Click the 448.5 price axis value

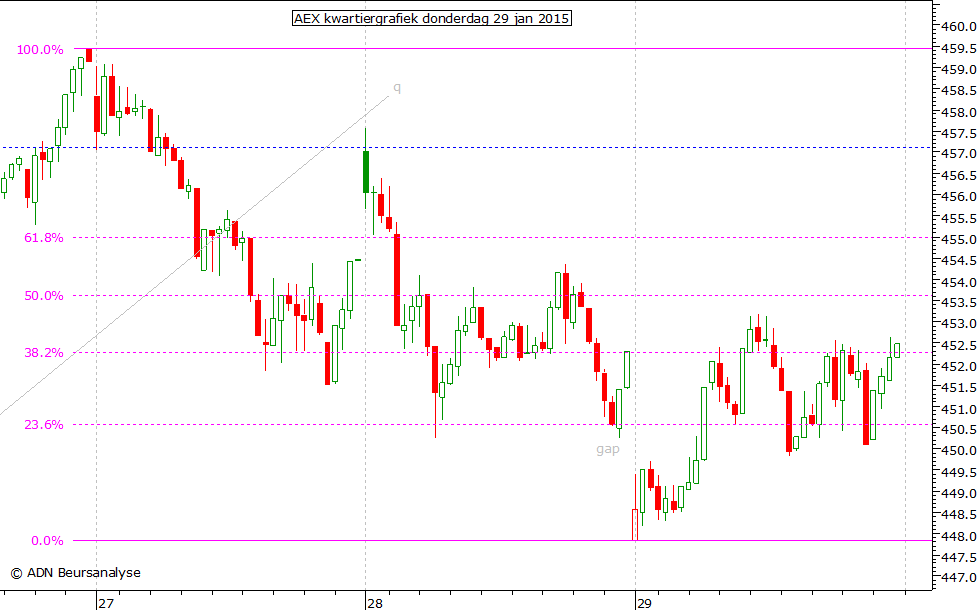(959, 515)
